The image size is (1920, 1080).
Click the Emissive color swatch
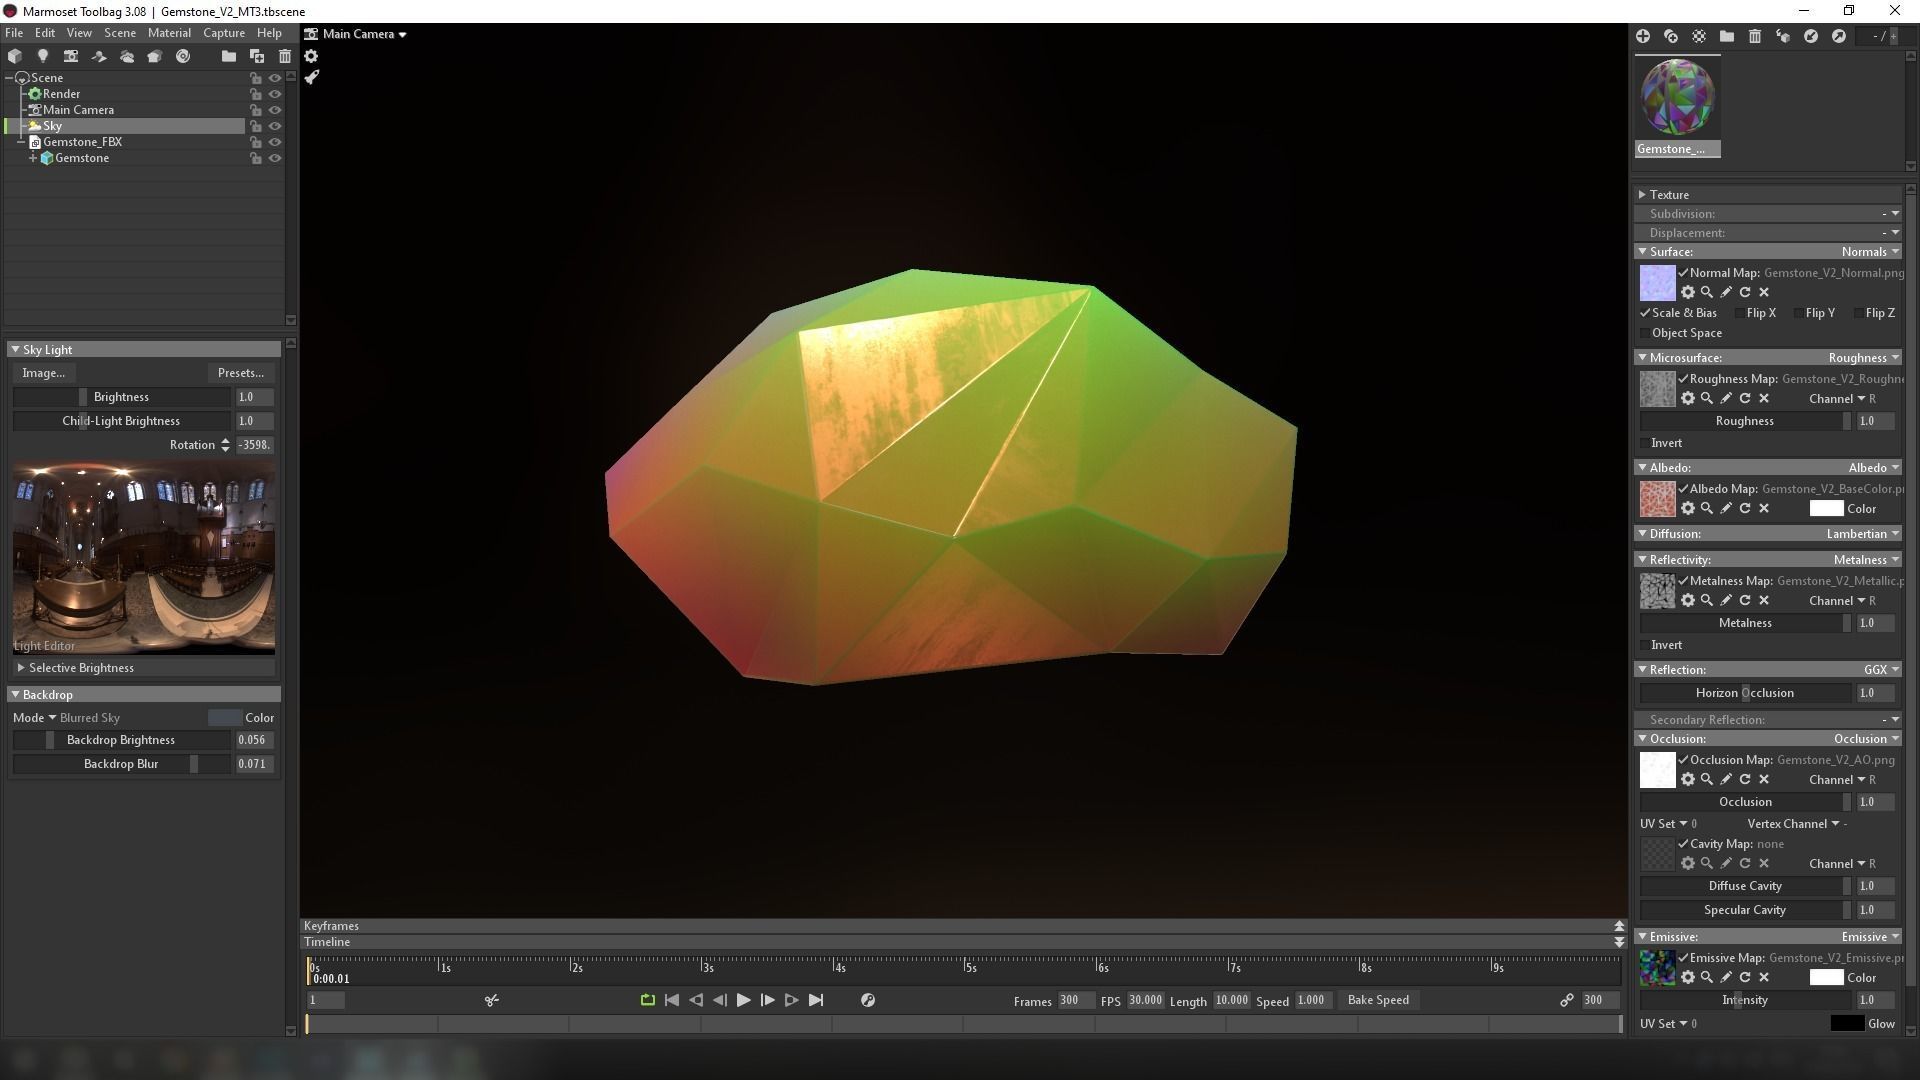tap(1826, 978)
